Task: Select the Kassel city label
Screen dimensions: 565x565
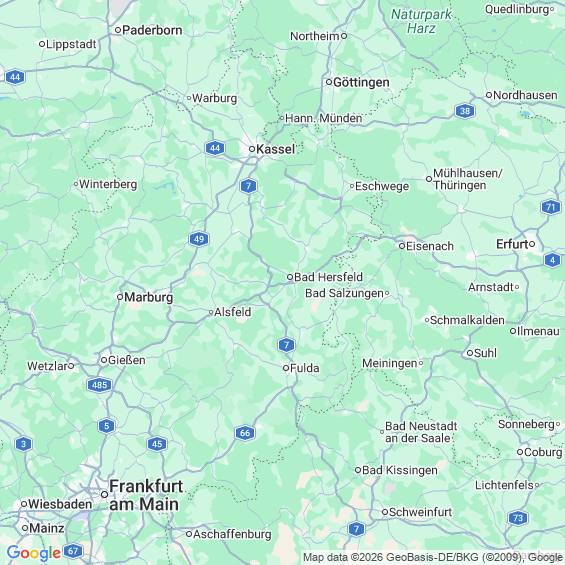Action: coord(275,149)
